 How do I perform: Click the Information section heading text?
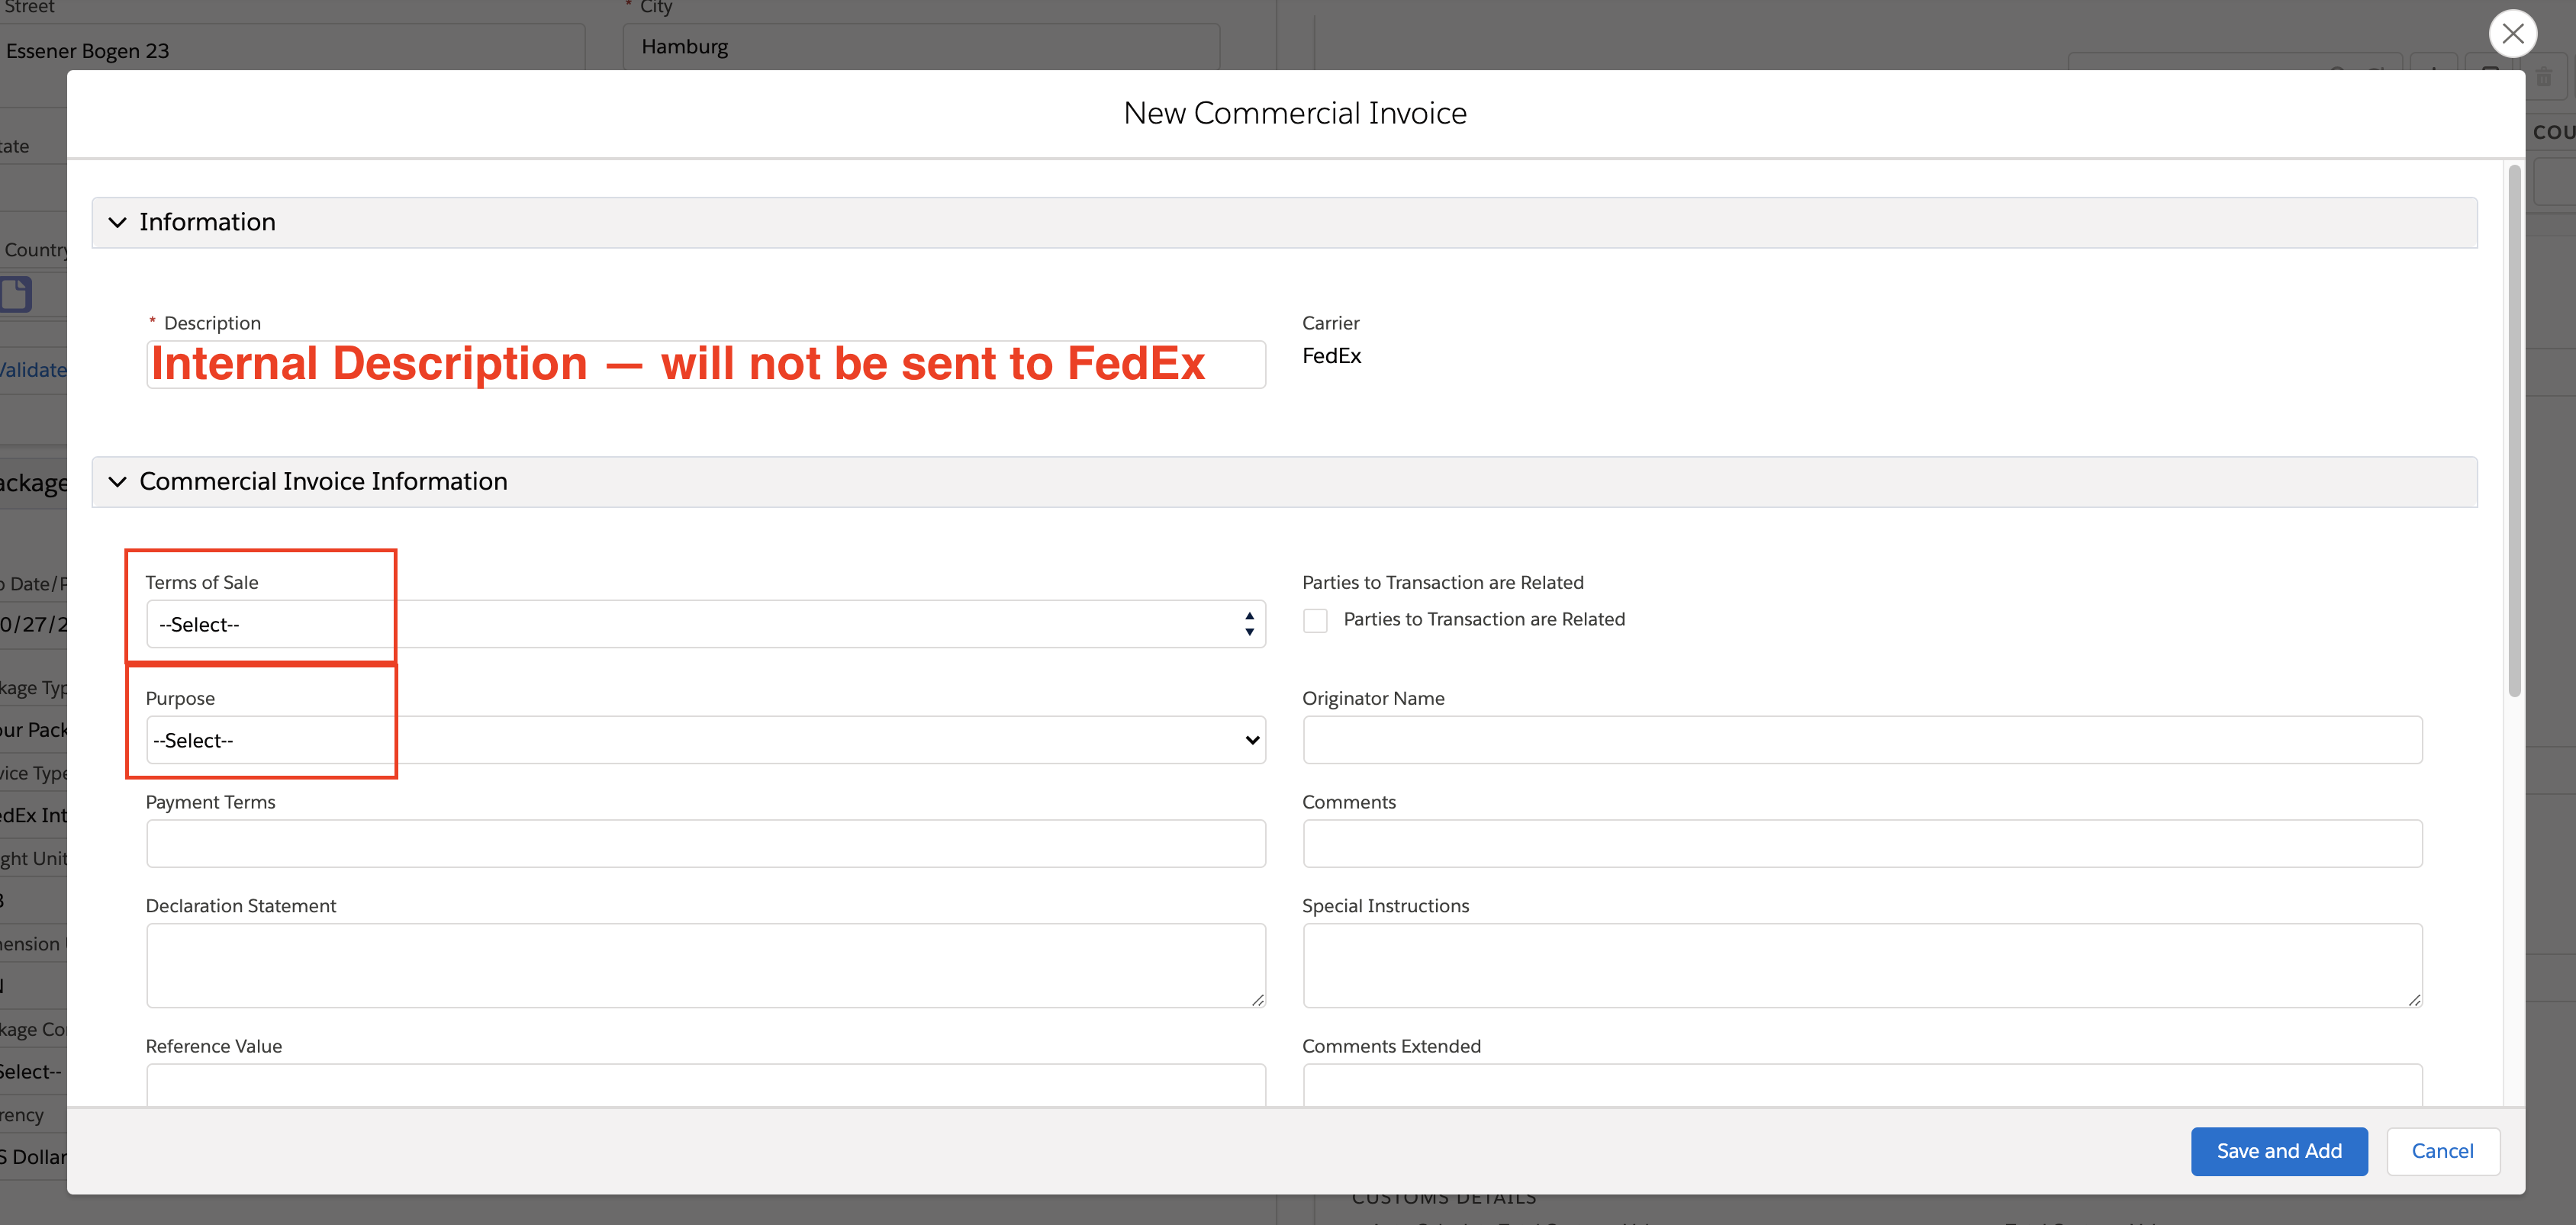point(207,222)
